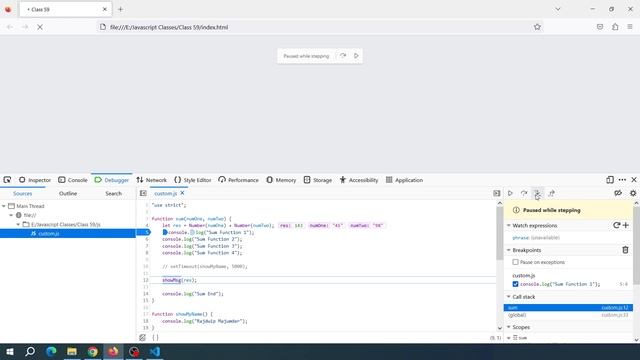Open the Windows Start menu
The width and height of the screenshot is (640, 360).
pos(9,351)
